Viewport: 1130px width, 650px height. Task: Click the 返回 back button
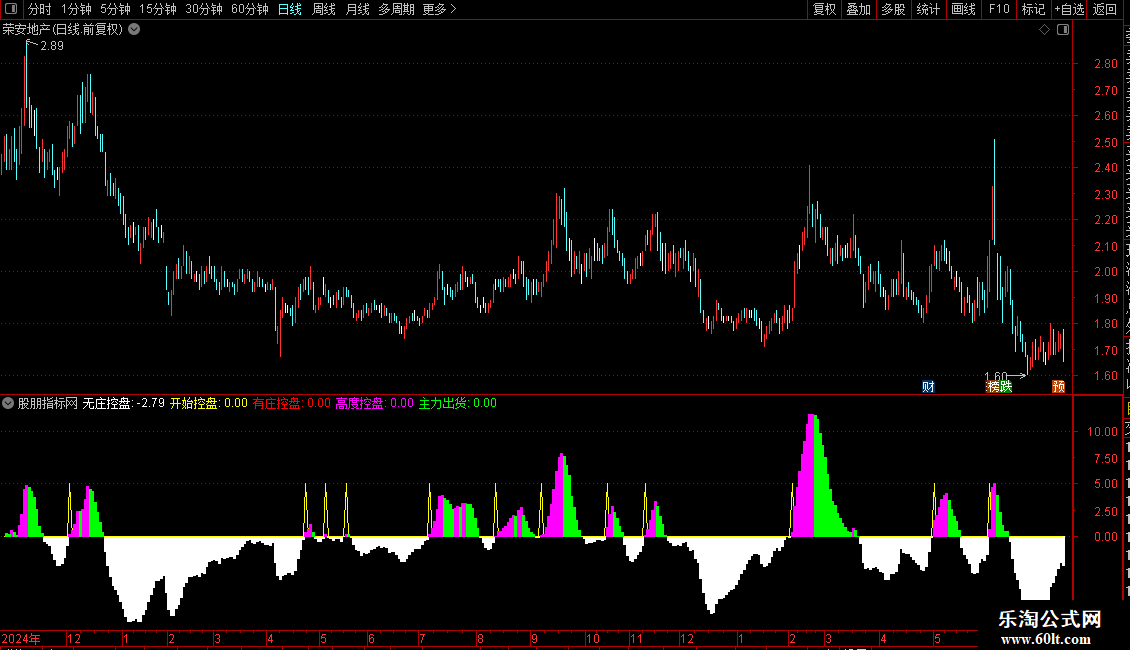(x=1104, y=9)
